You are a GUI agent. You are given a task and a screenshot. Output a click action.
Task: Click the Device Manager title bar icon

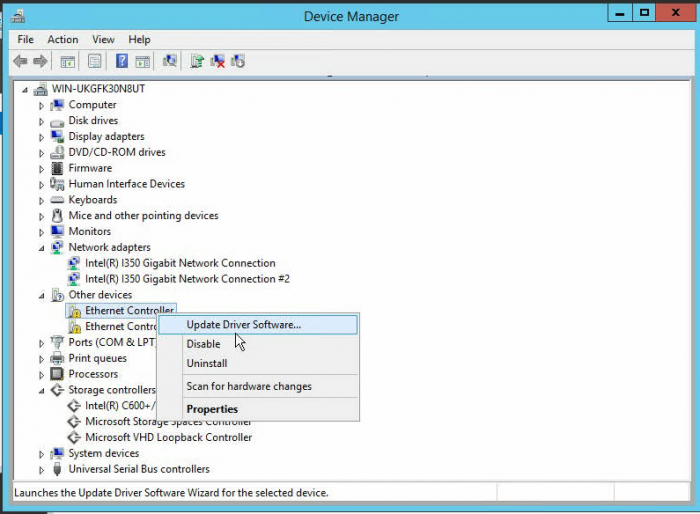point(18,17)
